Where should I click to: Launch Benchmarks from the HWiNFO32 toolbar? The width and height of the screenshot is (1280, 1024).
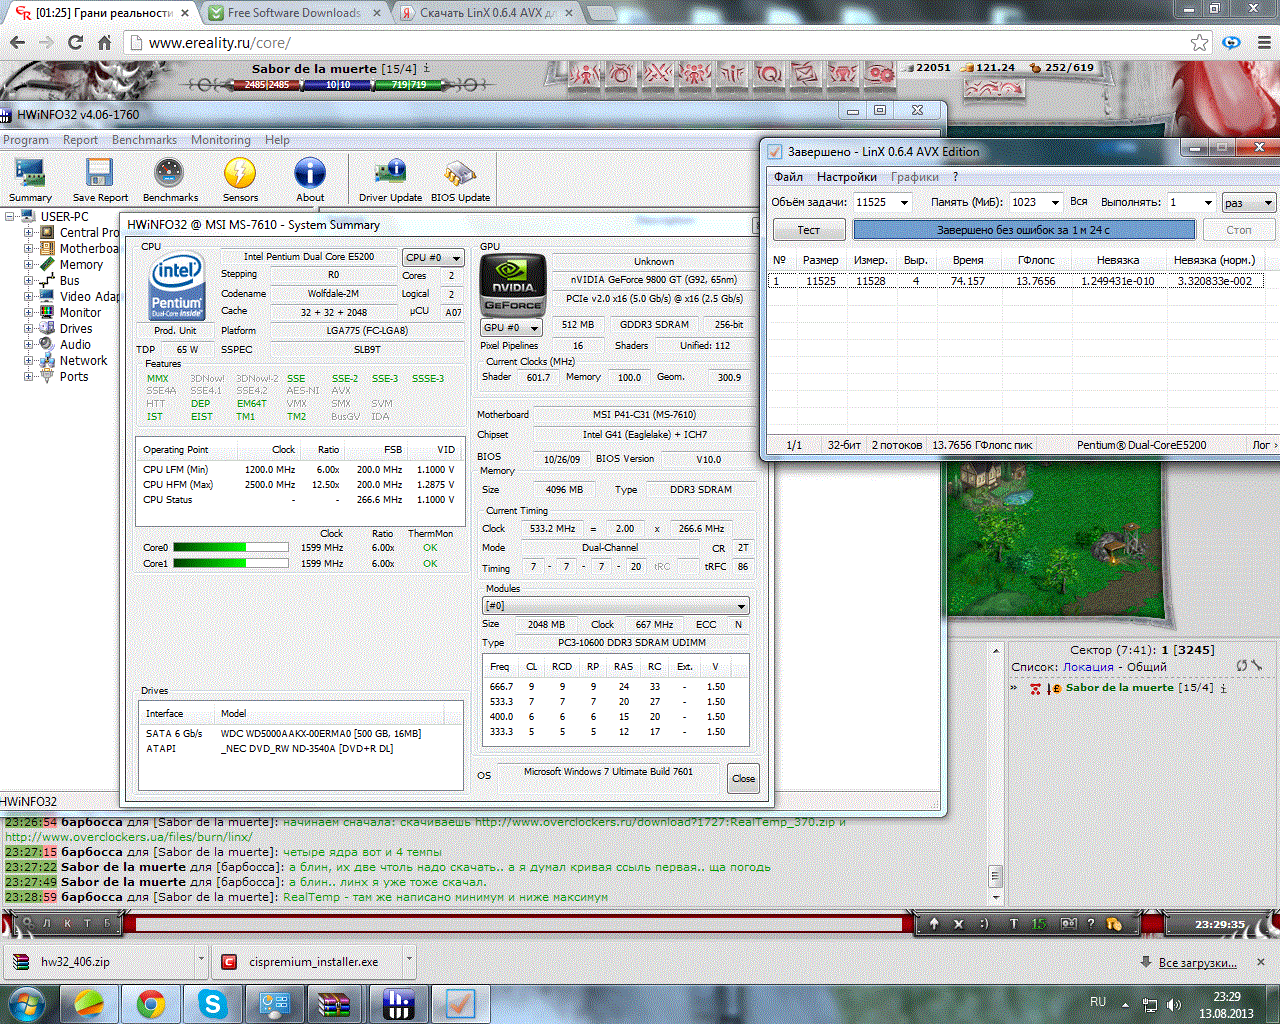170,180
